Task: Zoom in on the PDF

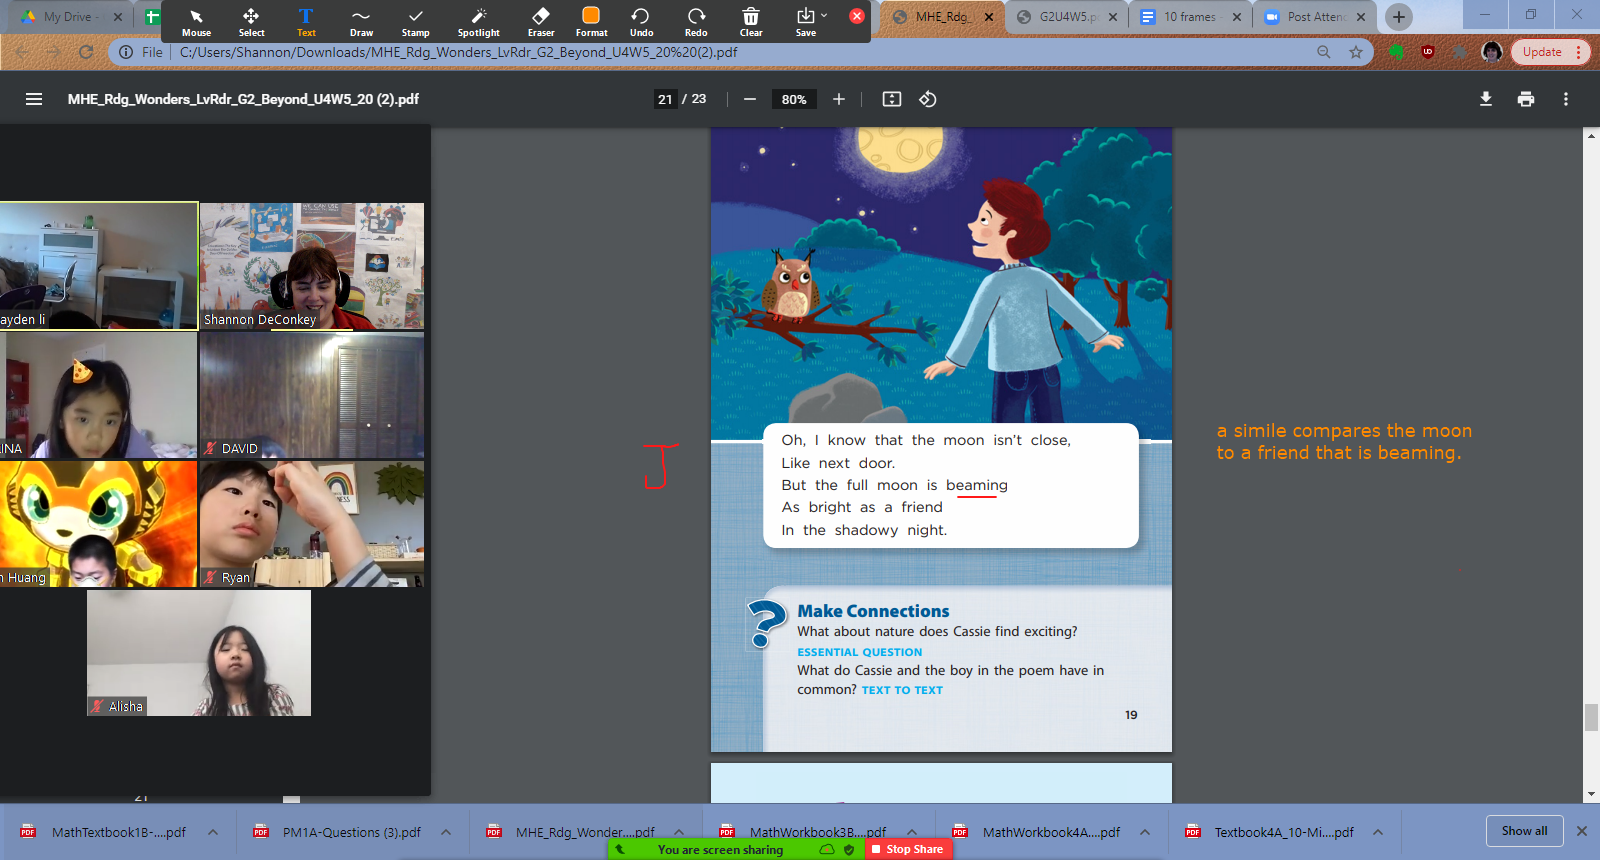Action: tap(839, 99)
